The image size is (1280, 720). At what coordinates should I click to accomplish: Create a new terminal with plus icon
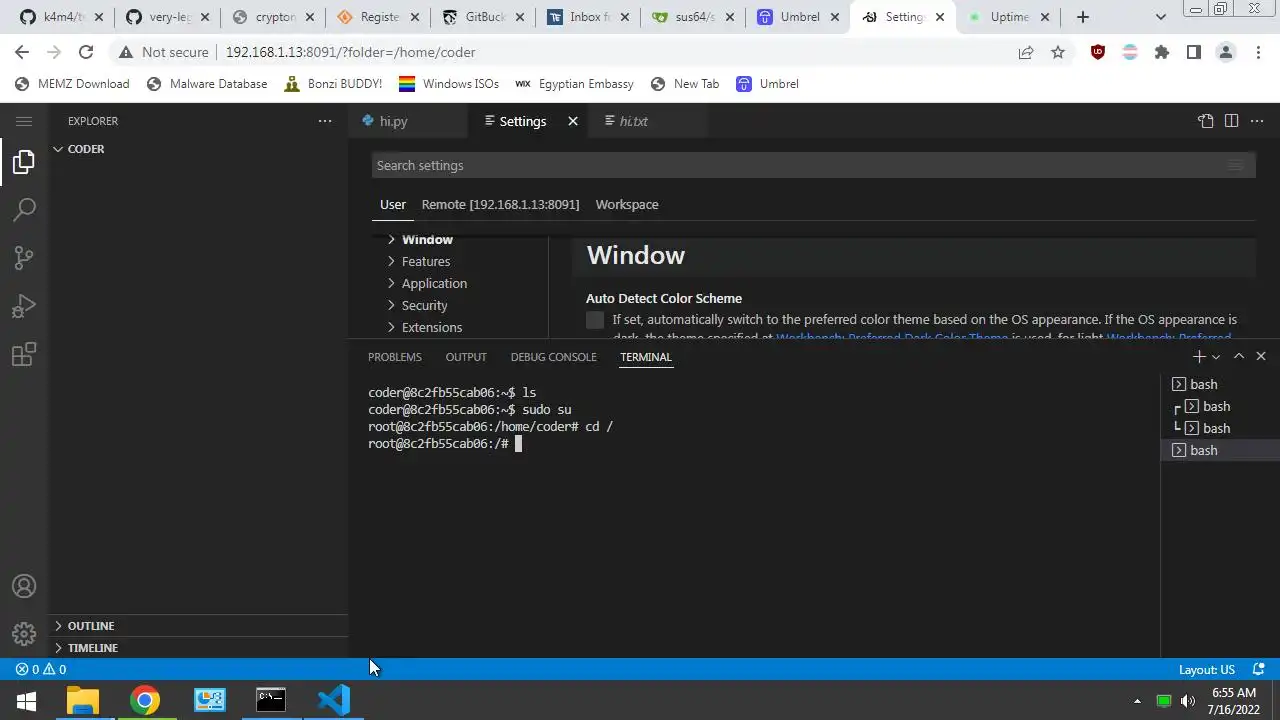1199,356
